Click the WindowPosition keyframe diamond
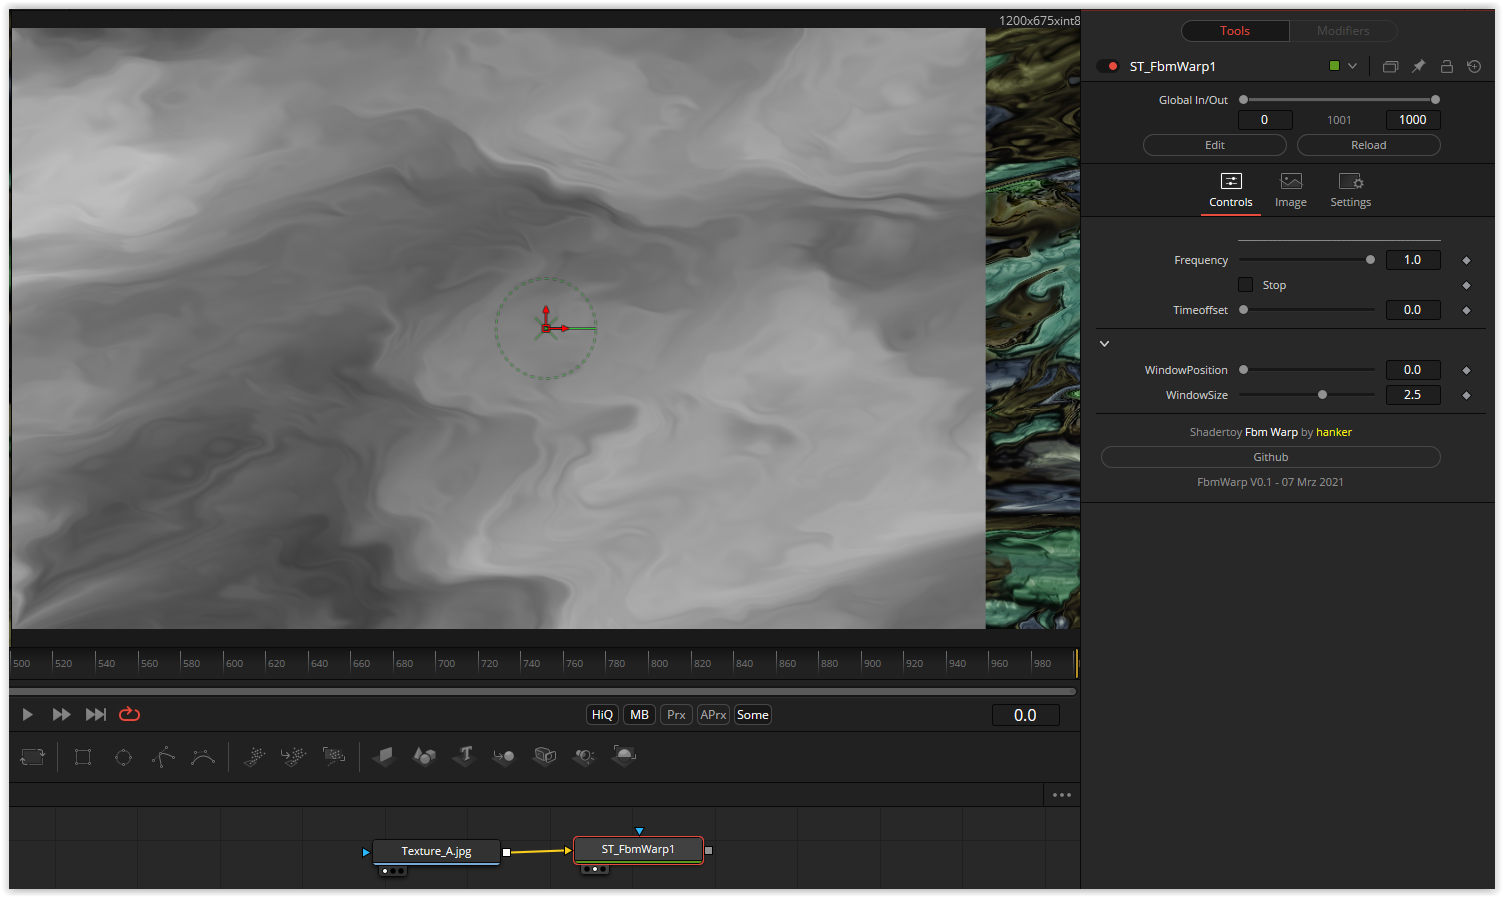 click(x=1466, y=370)
